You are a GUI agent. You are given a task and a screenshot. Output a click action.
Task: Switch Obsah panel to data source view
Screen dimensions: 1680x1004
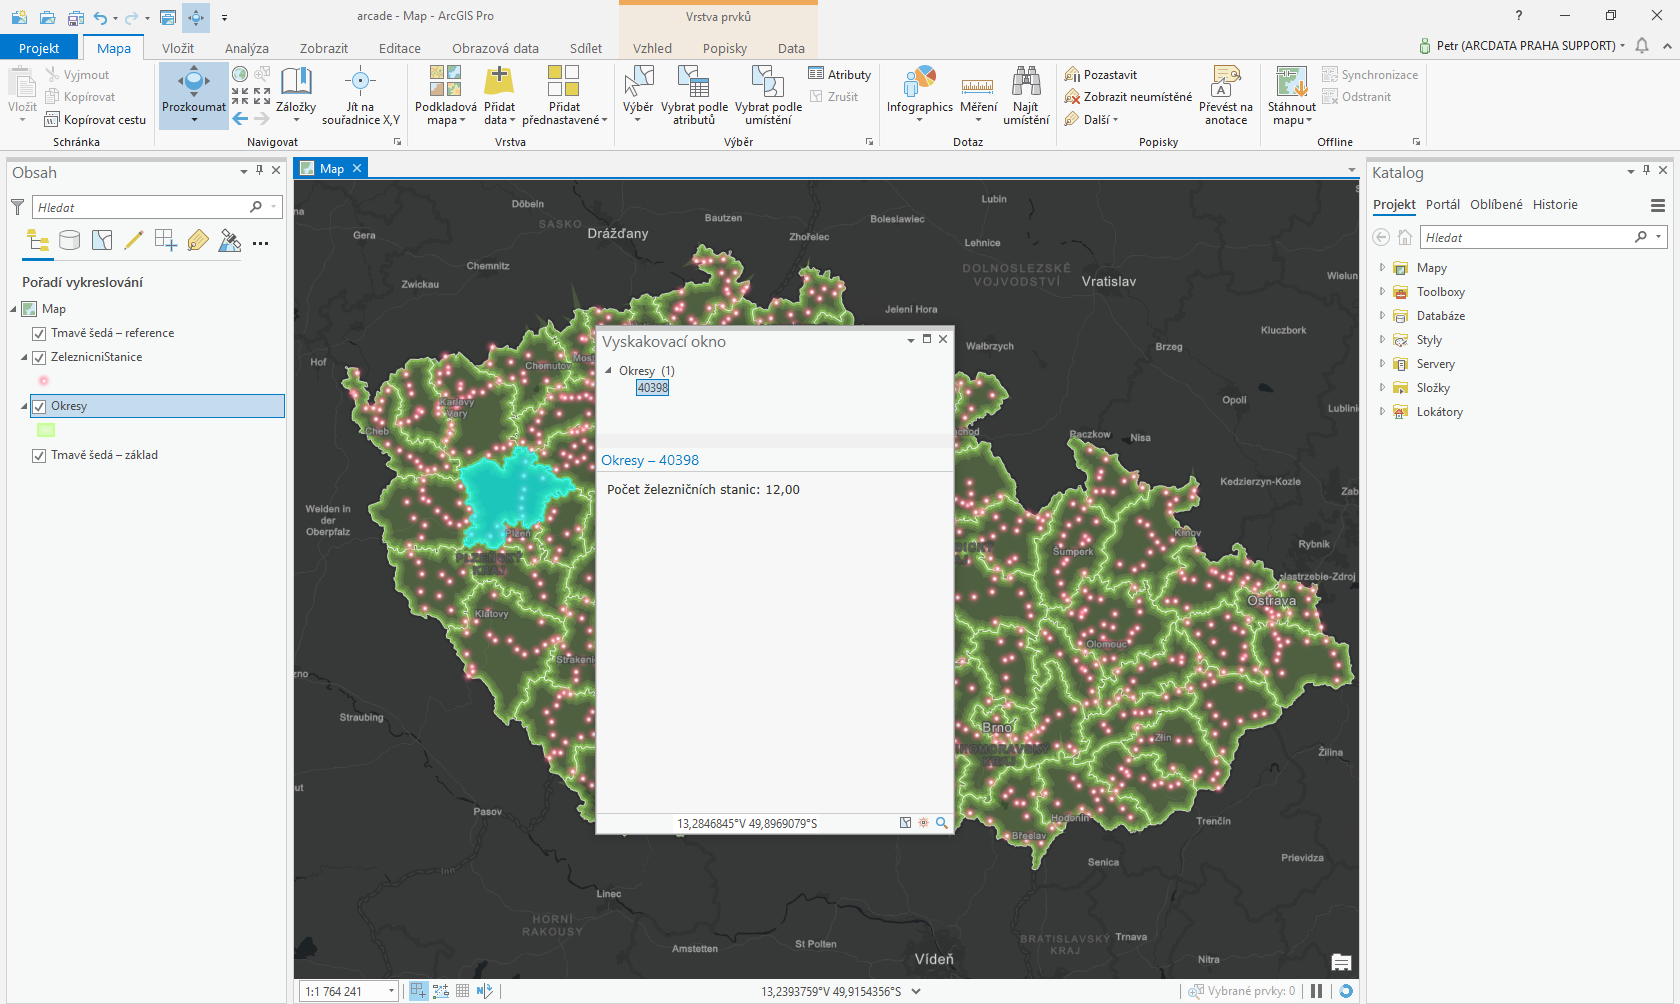(x=69, y=240)
